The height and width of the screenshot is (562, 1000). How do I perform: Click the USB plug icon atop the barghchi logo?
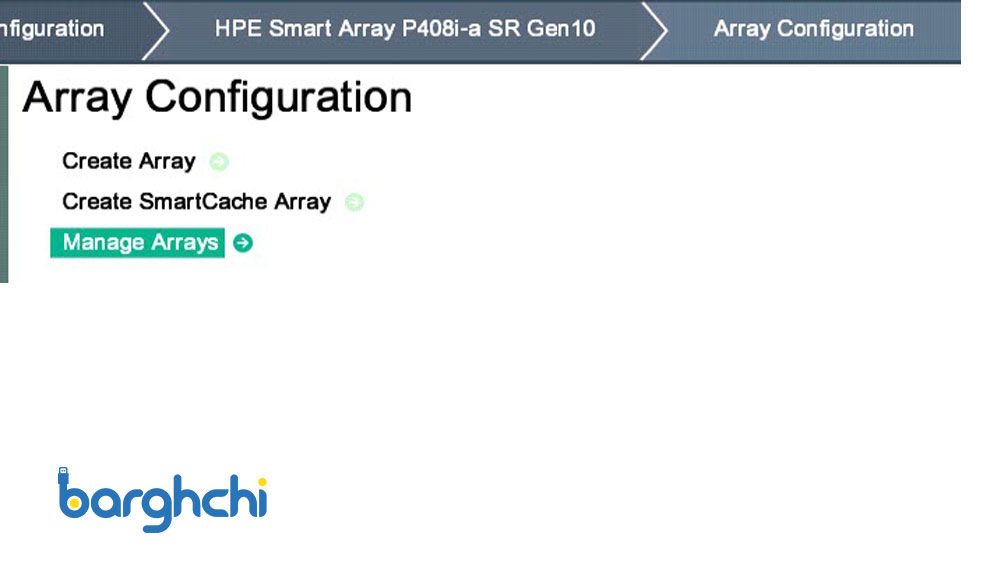(x=63, y=473)
